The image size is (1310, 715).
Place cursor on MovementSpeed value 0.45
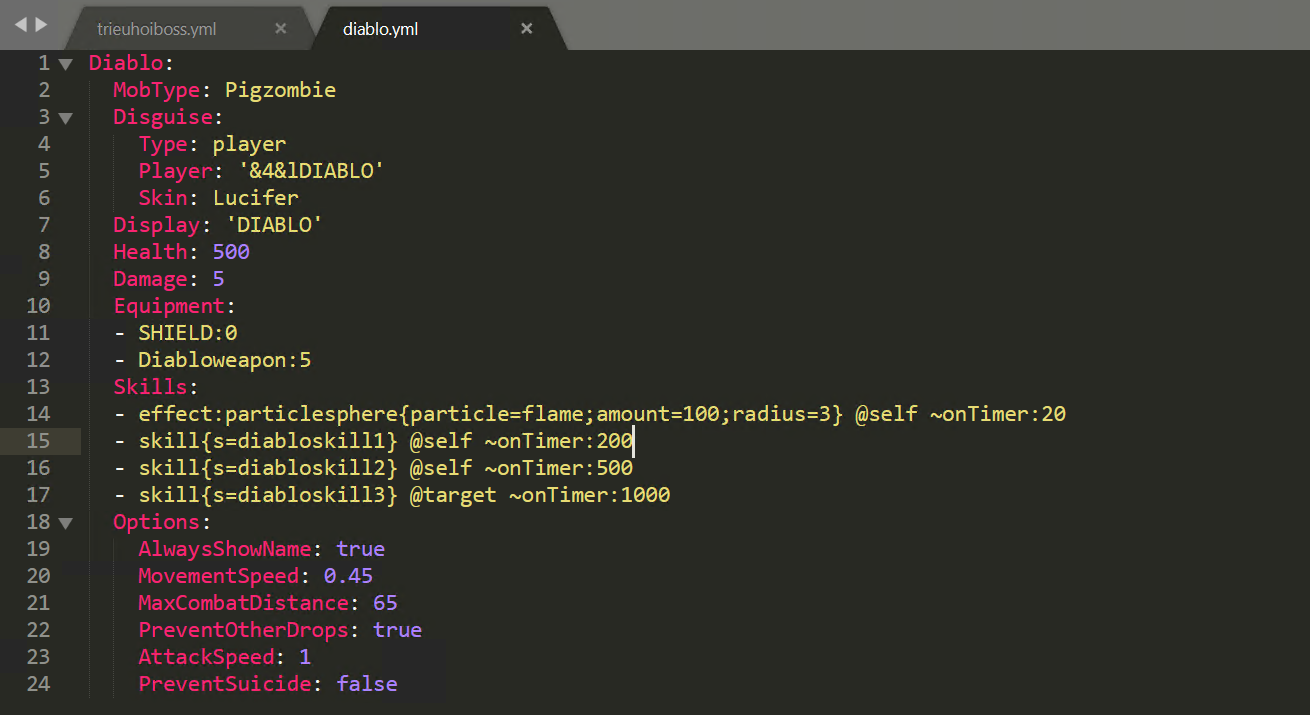click(348, 576)
